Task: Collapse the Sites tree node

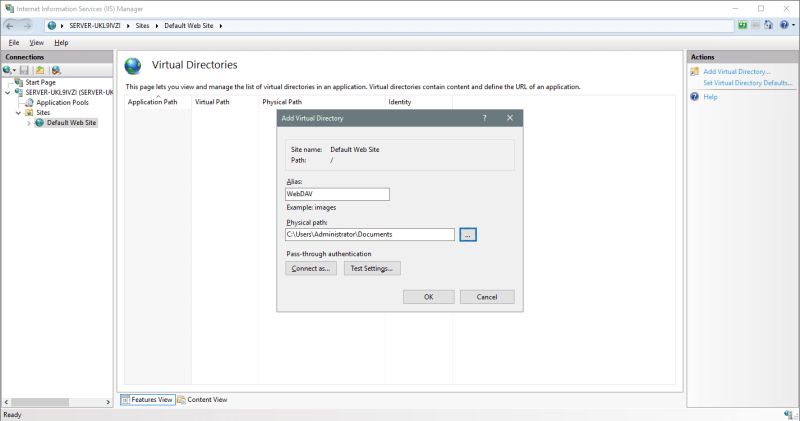Action: click(18, 113)
